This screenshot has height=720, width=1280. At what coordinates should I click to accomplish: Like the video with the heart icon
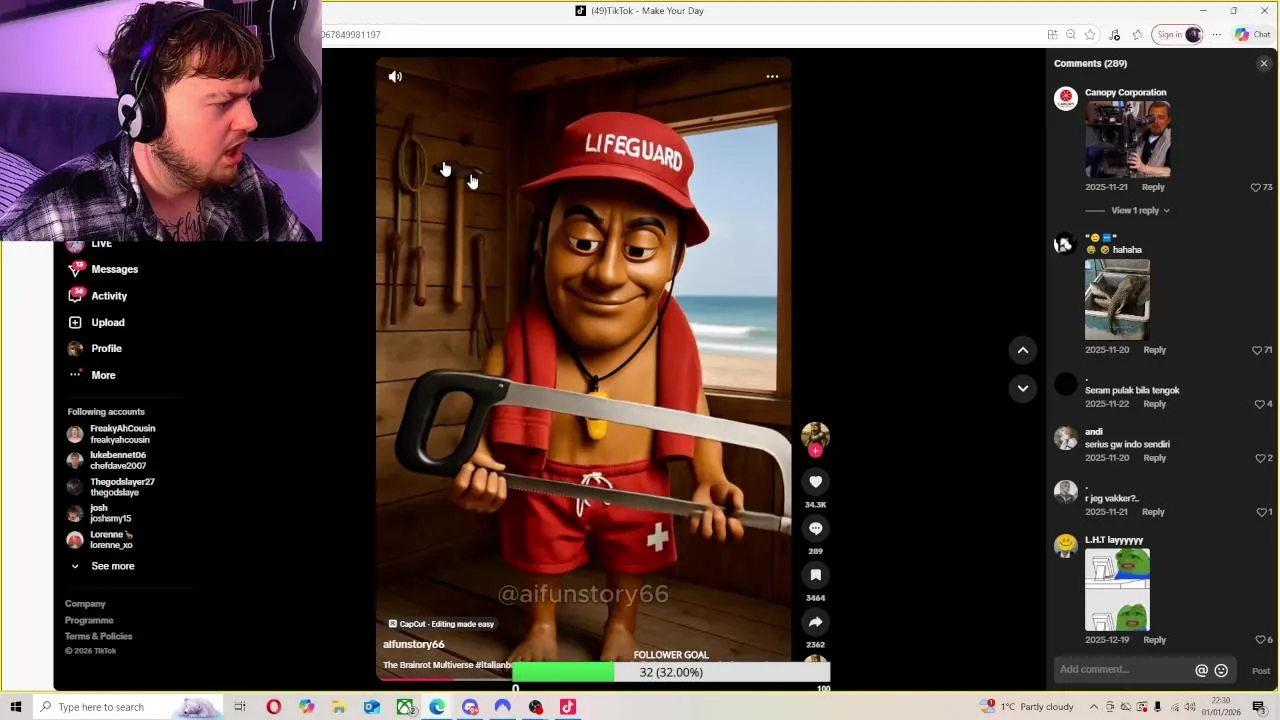(x=815, y=482)
